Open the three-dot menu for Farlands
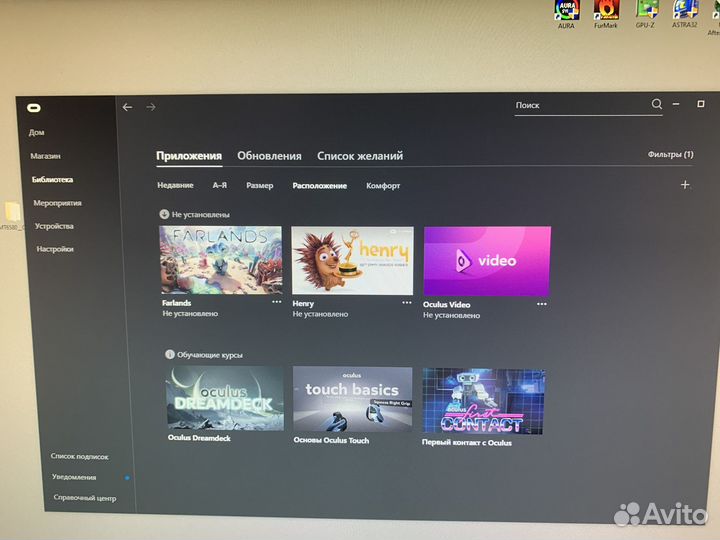Image resolution: width=720 pixels, height=540 pixels. tap(276, 302)
